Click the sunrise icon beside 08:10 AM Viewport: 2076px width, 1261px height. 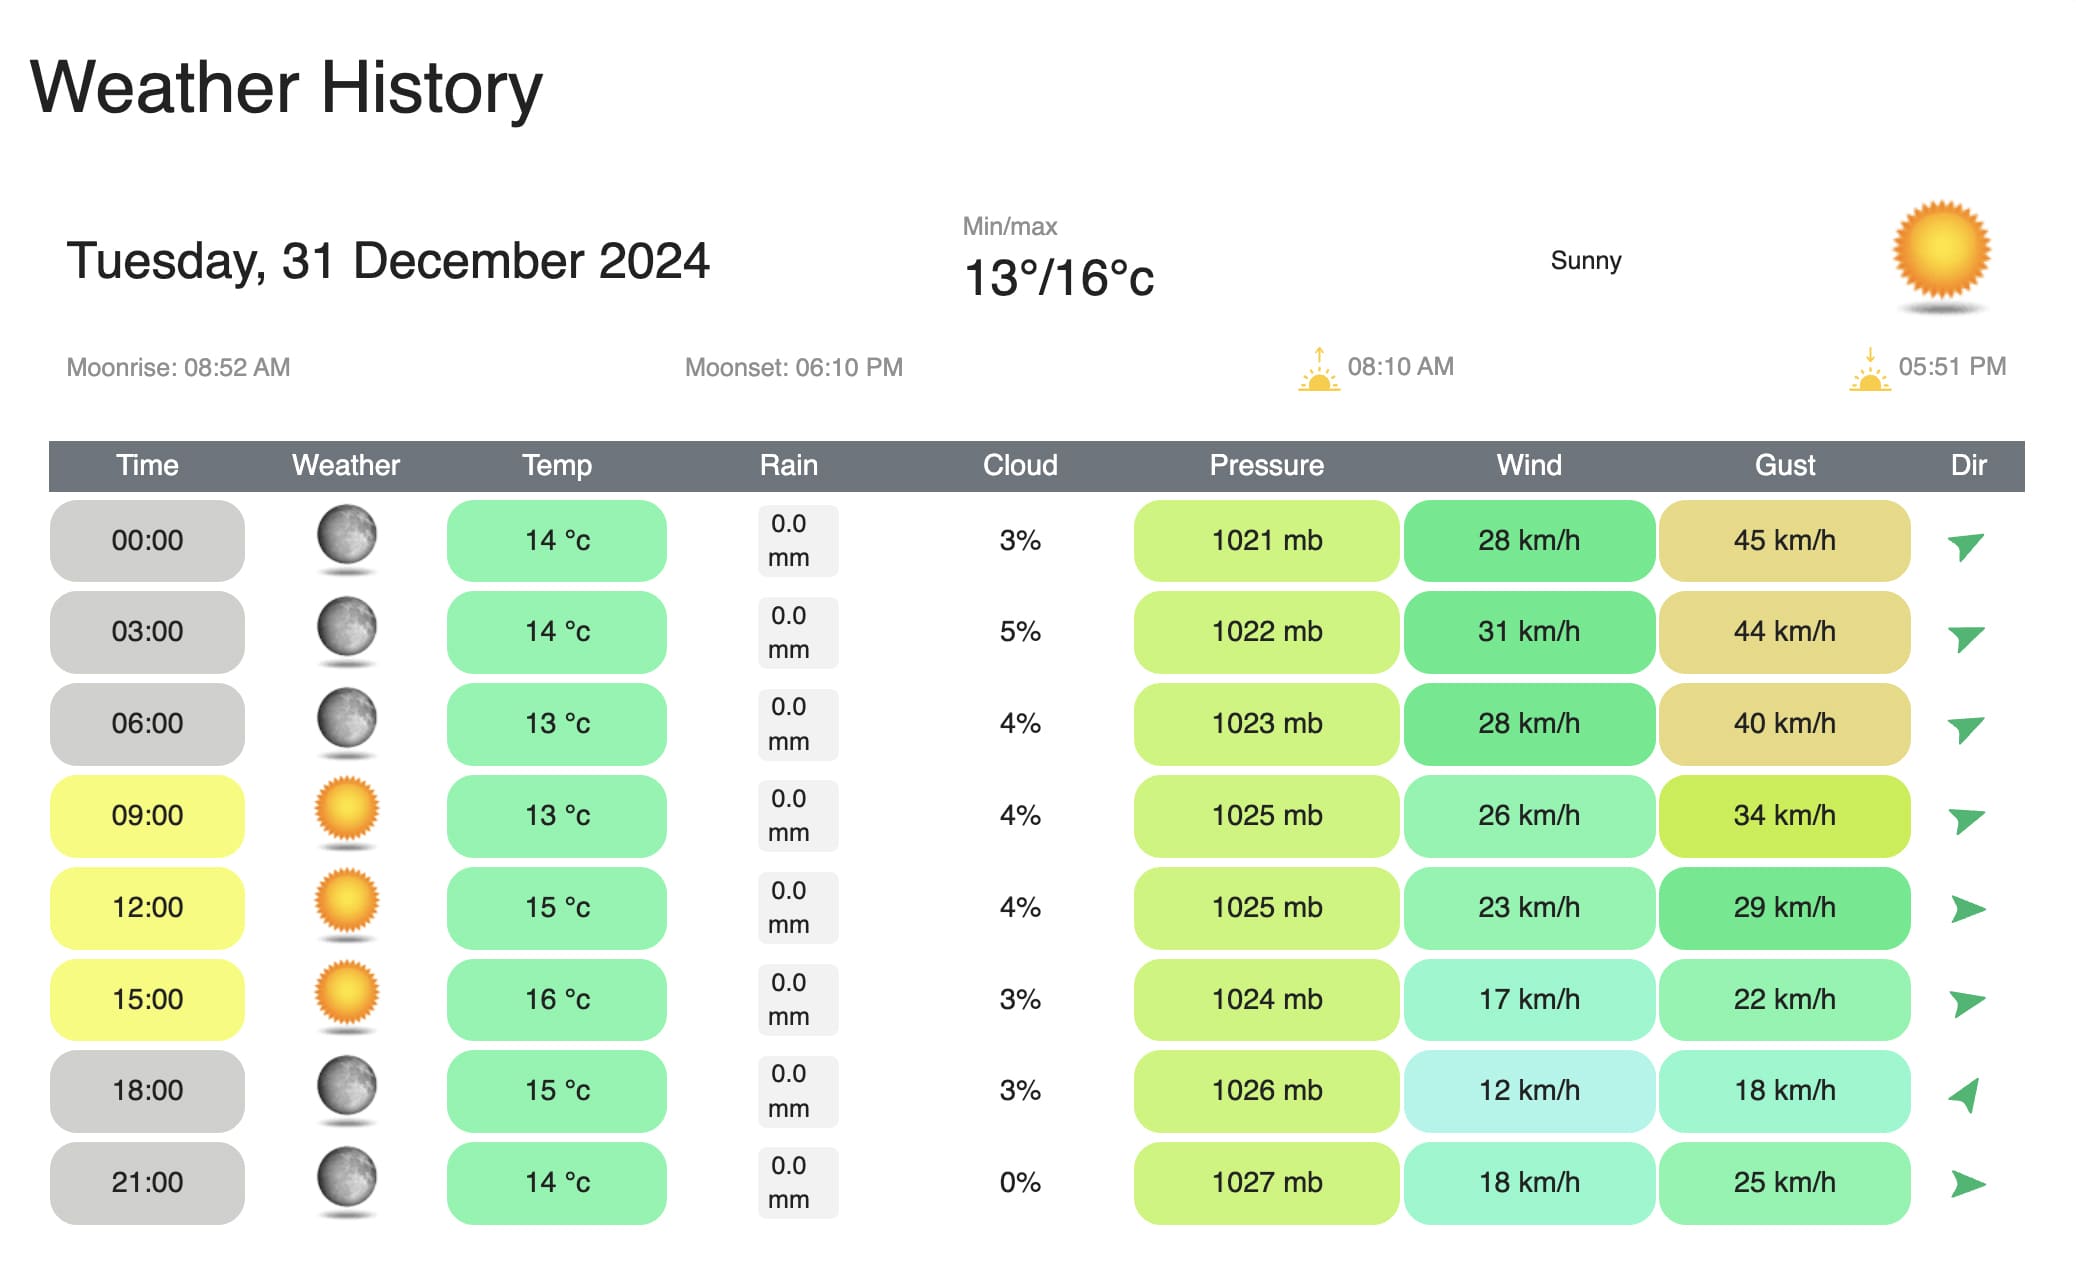[1319, 369]
